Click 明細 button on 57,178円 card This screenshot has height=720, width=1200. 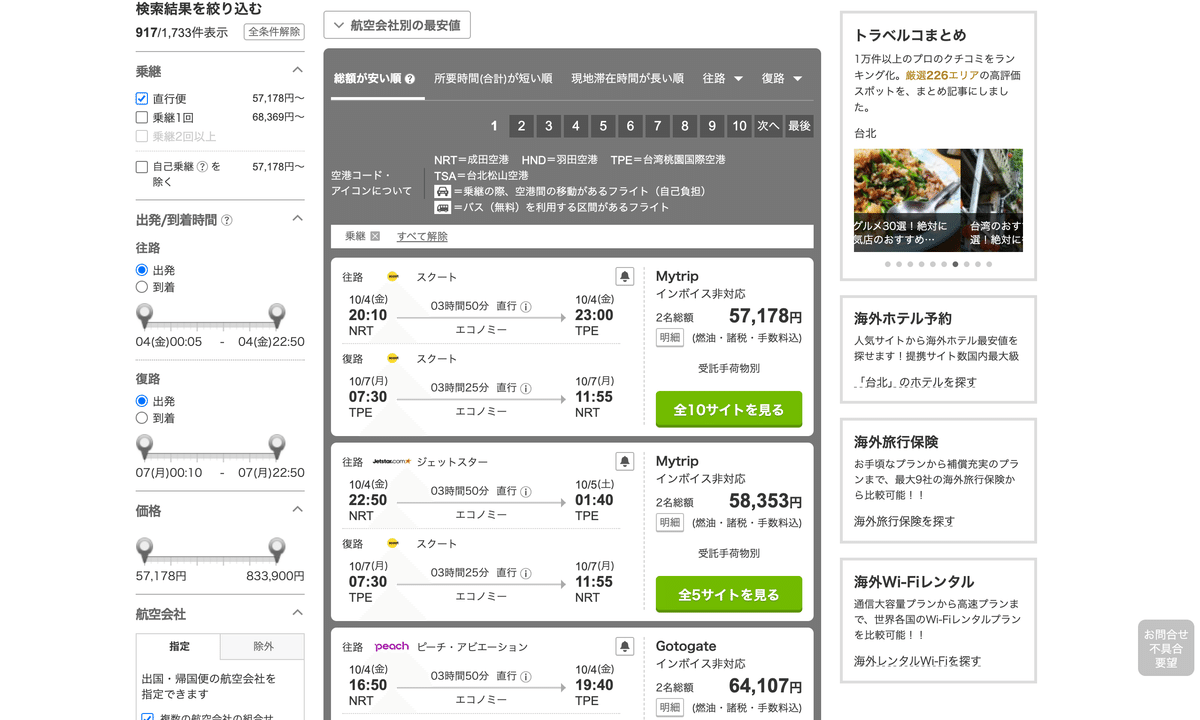(669, 338)
